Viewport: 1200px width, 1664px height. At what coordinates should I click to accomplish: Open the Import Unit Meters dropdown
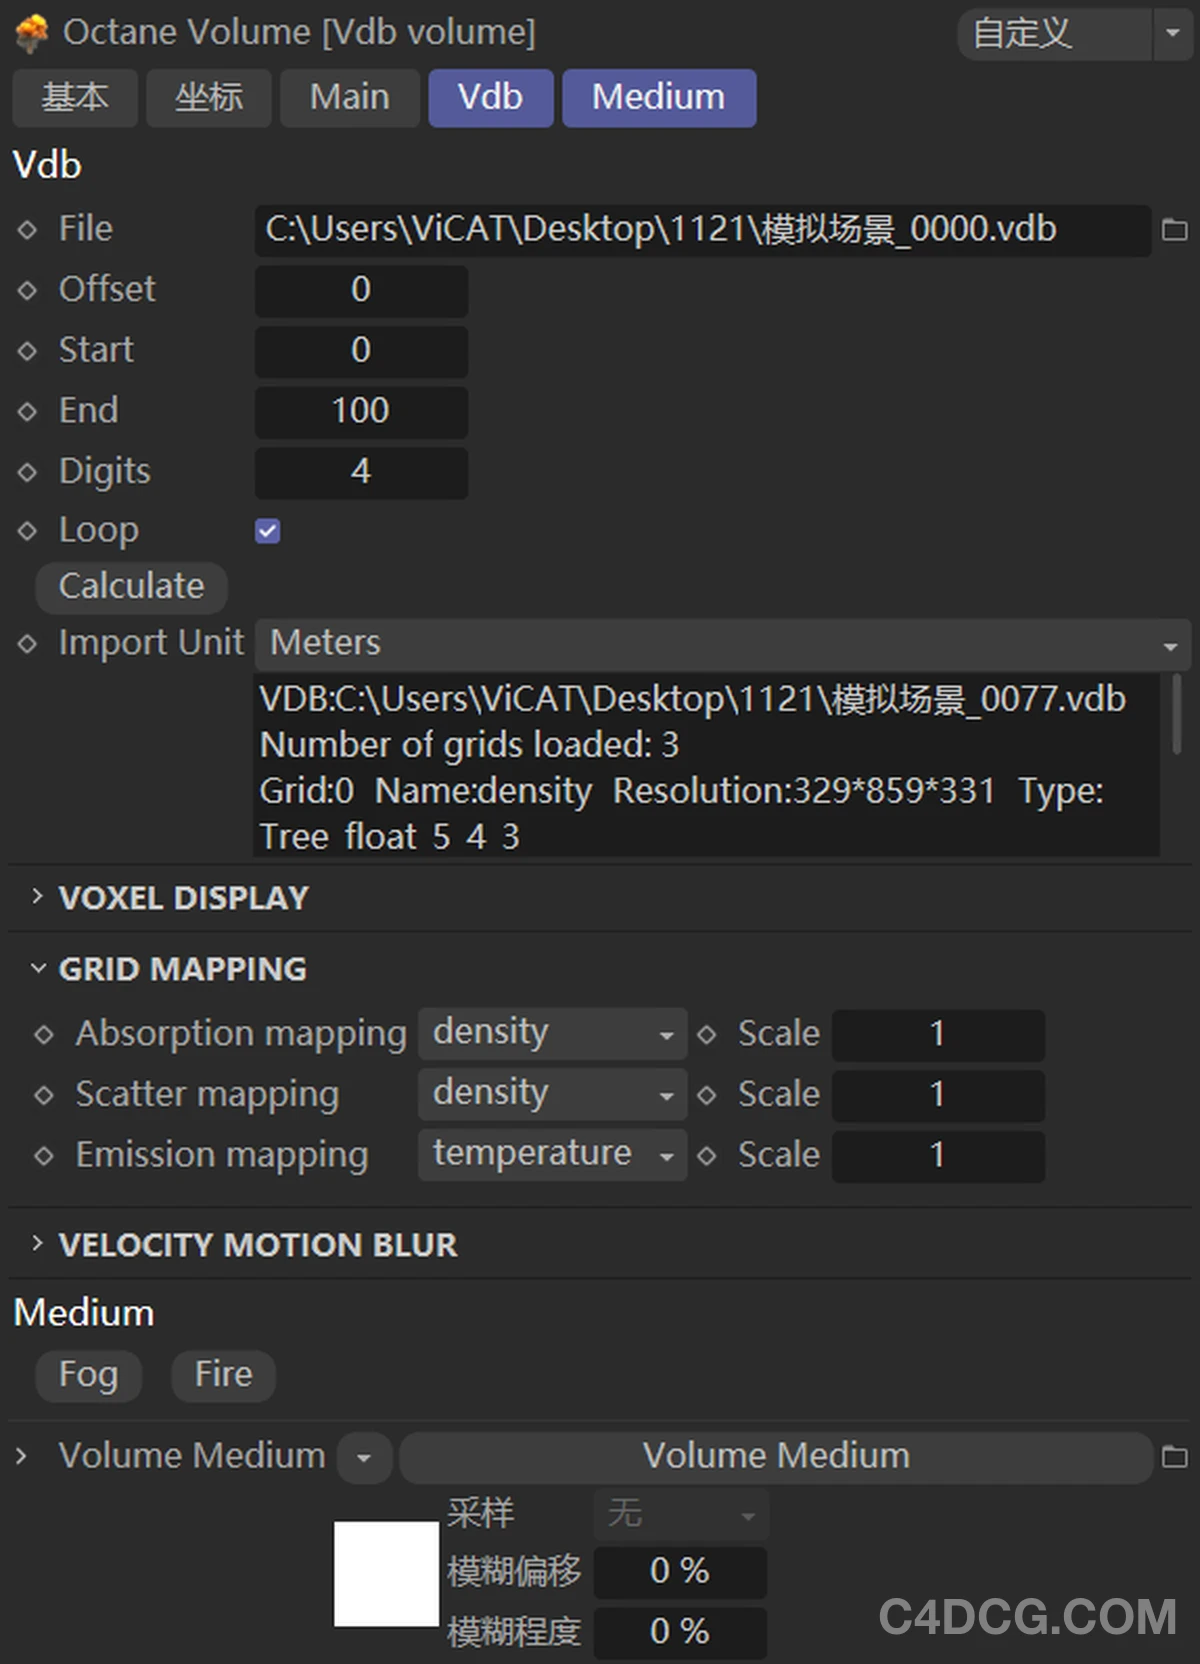pos(723,644)
